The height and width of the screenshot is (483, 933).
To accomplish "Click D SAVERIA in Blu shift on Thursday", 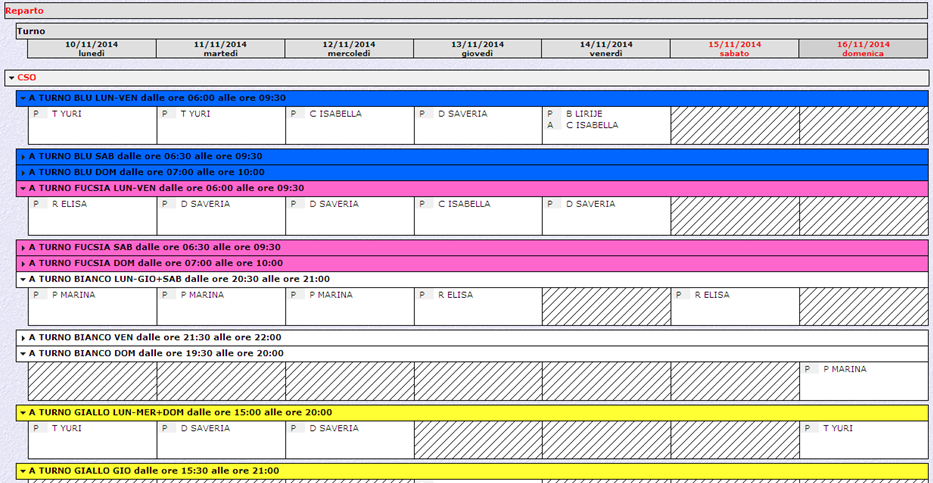I will point(463,114).
